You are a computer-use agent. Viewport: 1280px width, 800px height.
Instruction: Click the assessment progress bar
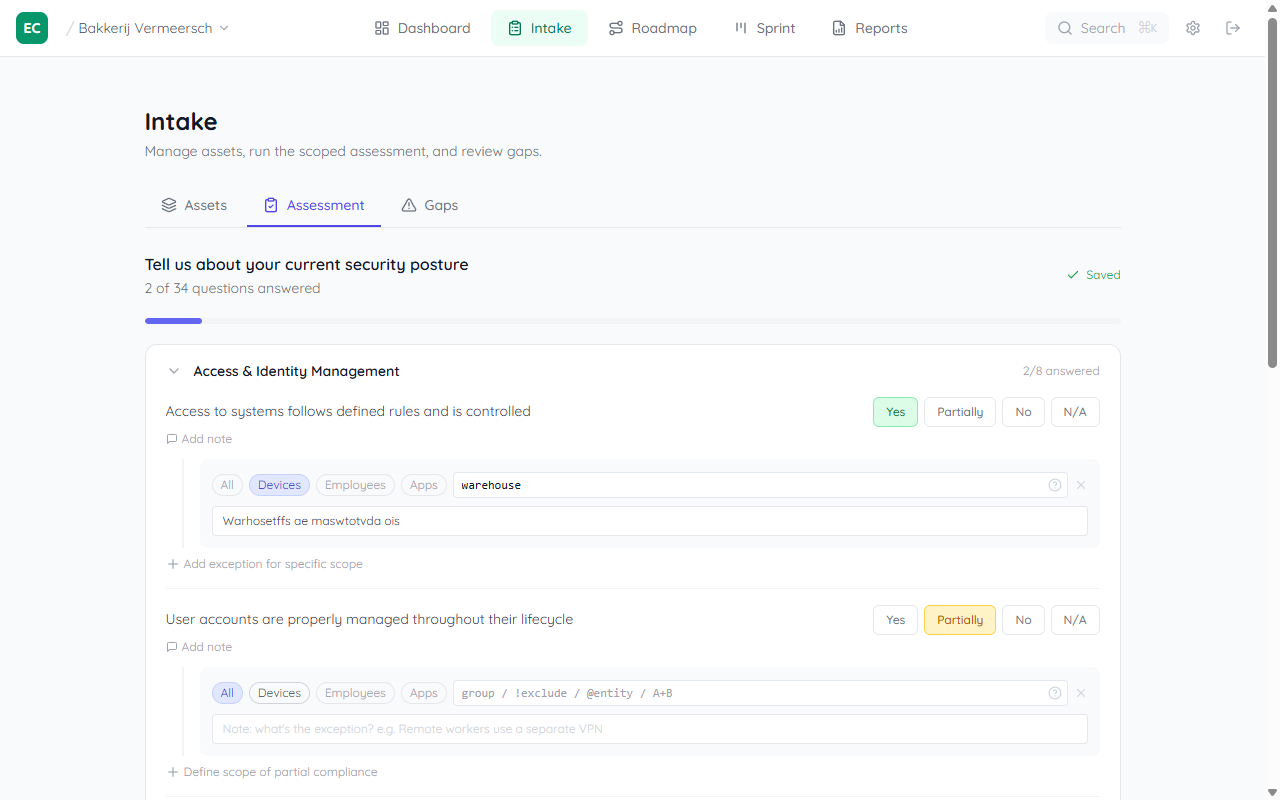tap(632, 321)
